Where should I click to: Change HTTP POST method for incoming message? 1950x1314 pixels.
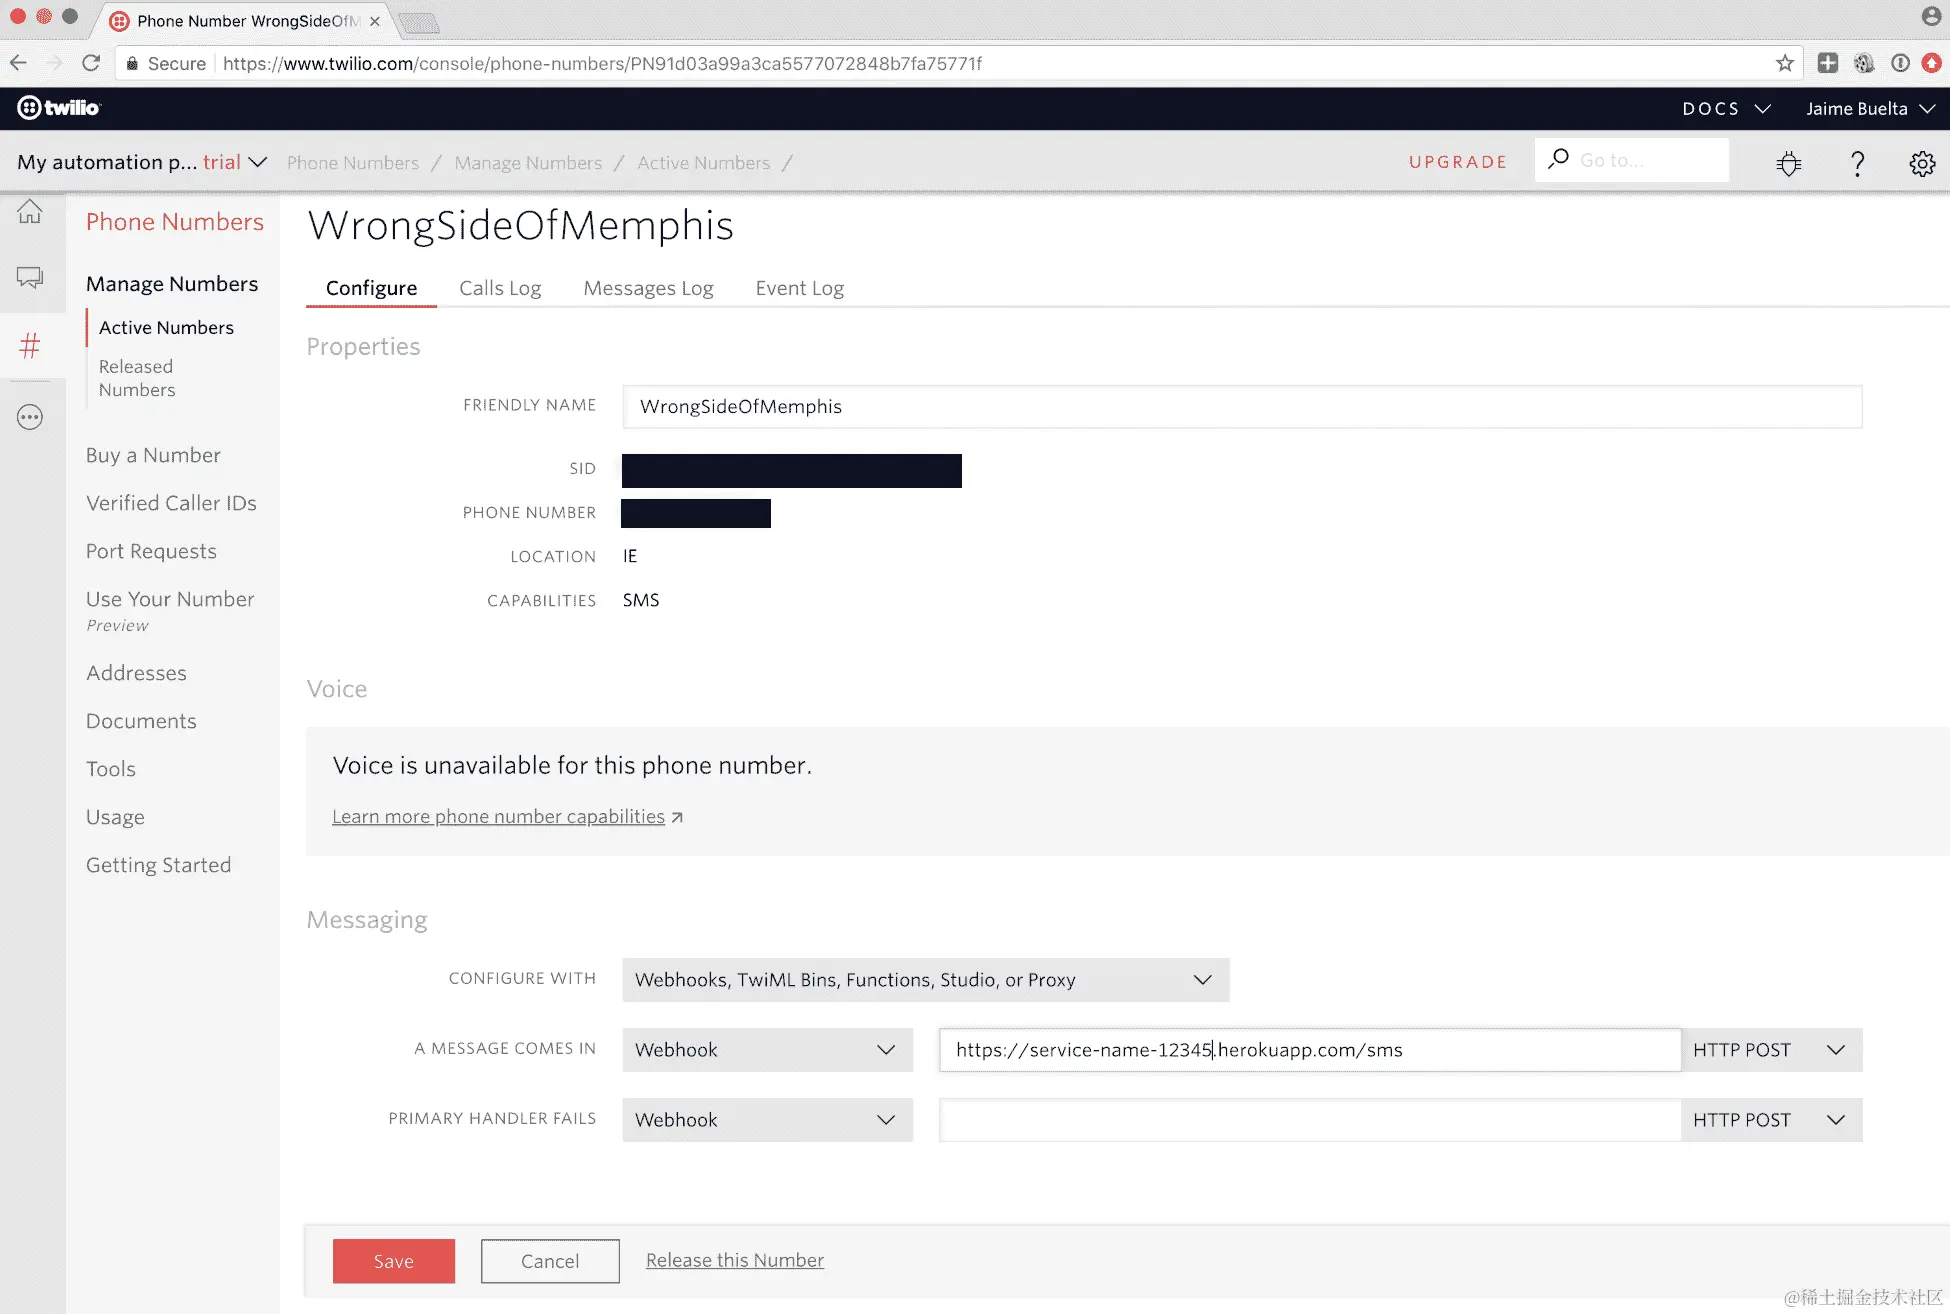[x=1771, y=1050]
